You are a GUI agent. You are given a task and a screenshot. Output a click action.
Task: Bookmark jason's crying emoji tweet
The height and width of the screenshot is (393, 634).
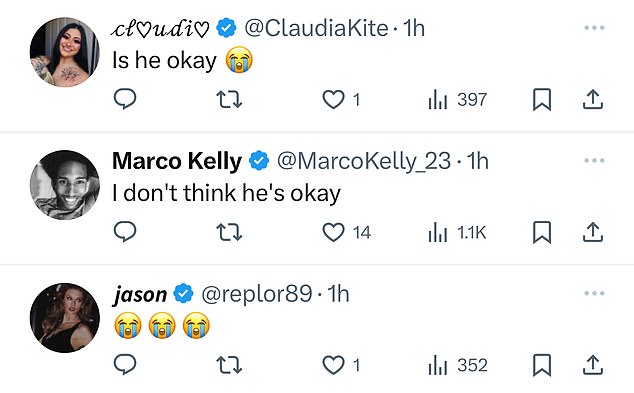coord(542,365)
